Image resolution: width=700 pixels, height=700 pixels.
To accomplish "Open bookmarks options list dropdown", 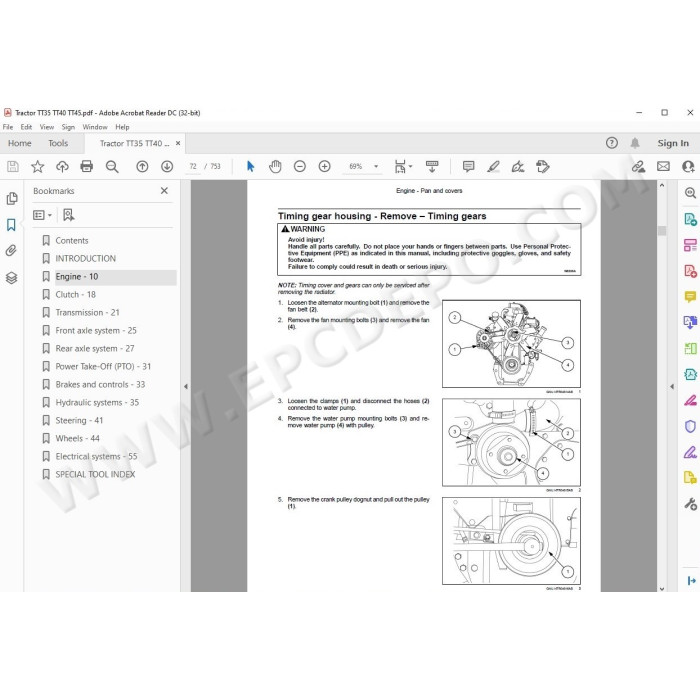I will coord(42,215).
